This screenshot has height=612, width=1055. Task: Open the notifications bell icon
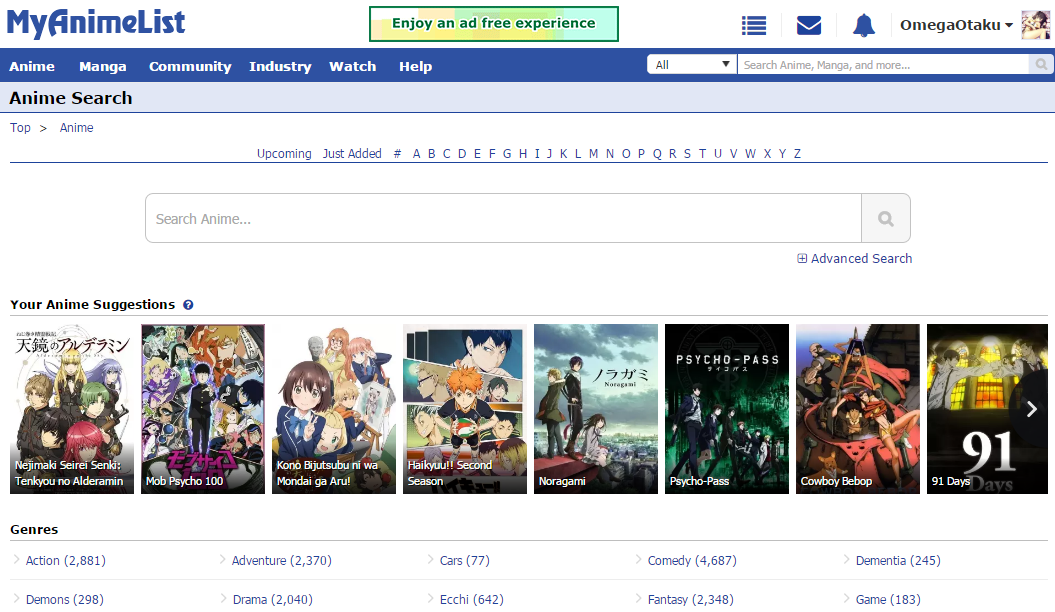(864, 26)
